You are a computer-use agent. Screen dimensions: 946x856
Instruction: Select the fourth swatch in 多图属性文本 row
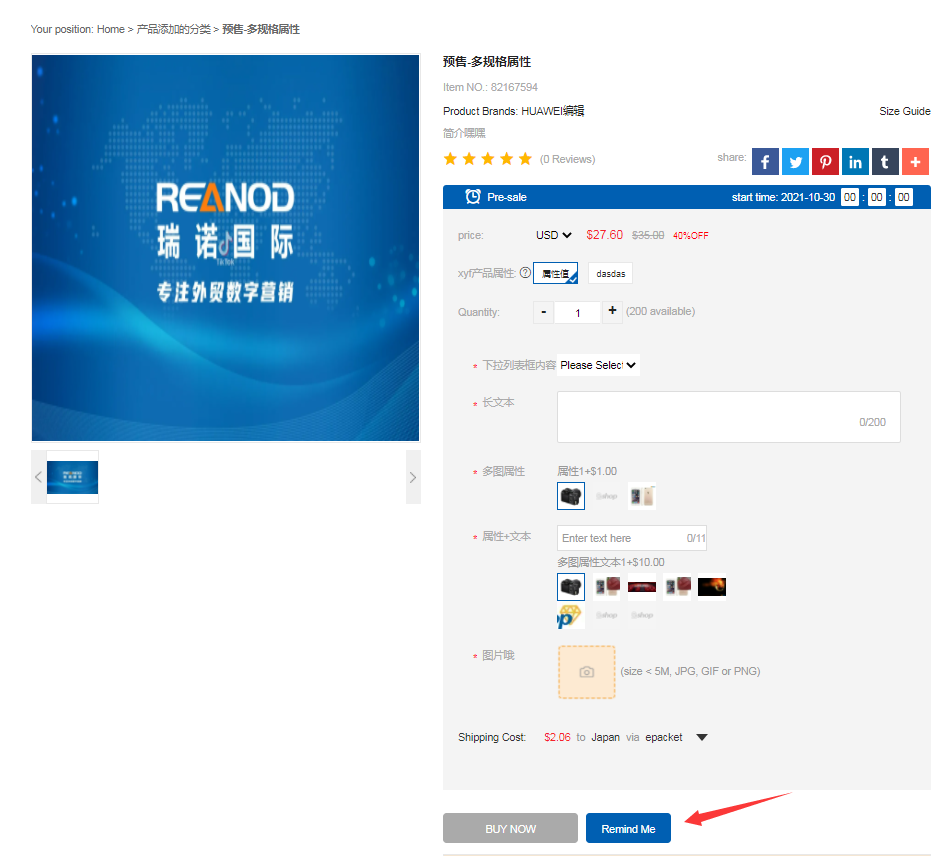tap(677, 586)
